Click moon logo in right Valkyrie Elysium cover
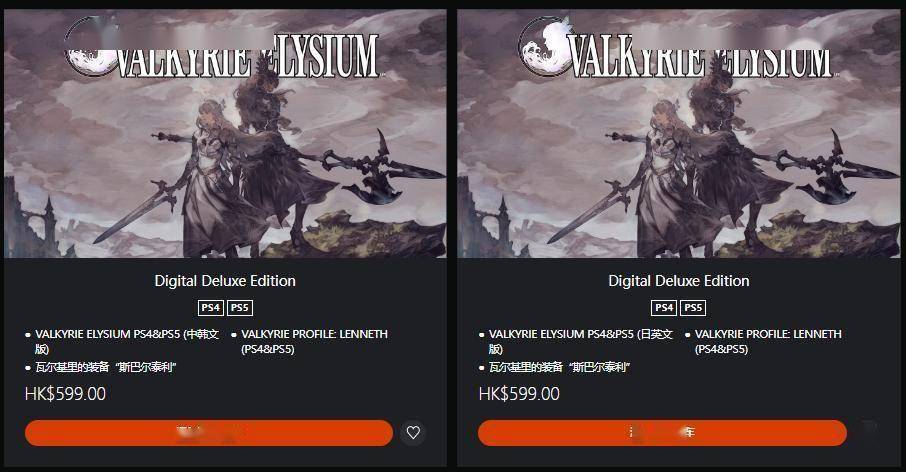The height and width of the screenshot is (472, 906). (x=544, y=47)
